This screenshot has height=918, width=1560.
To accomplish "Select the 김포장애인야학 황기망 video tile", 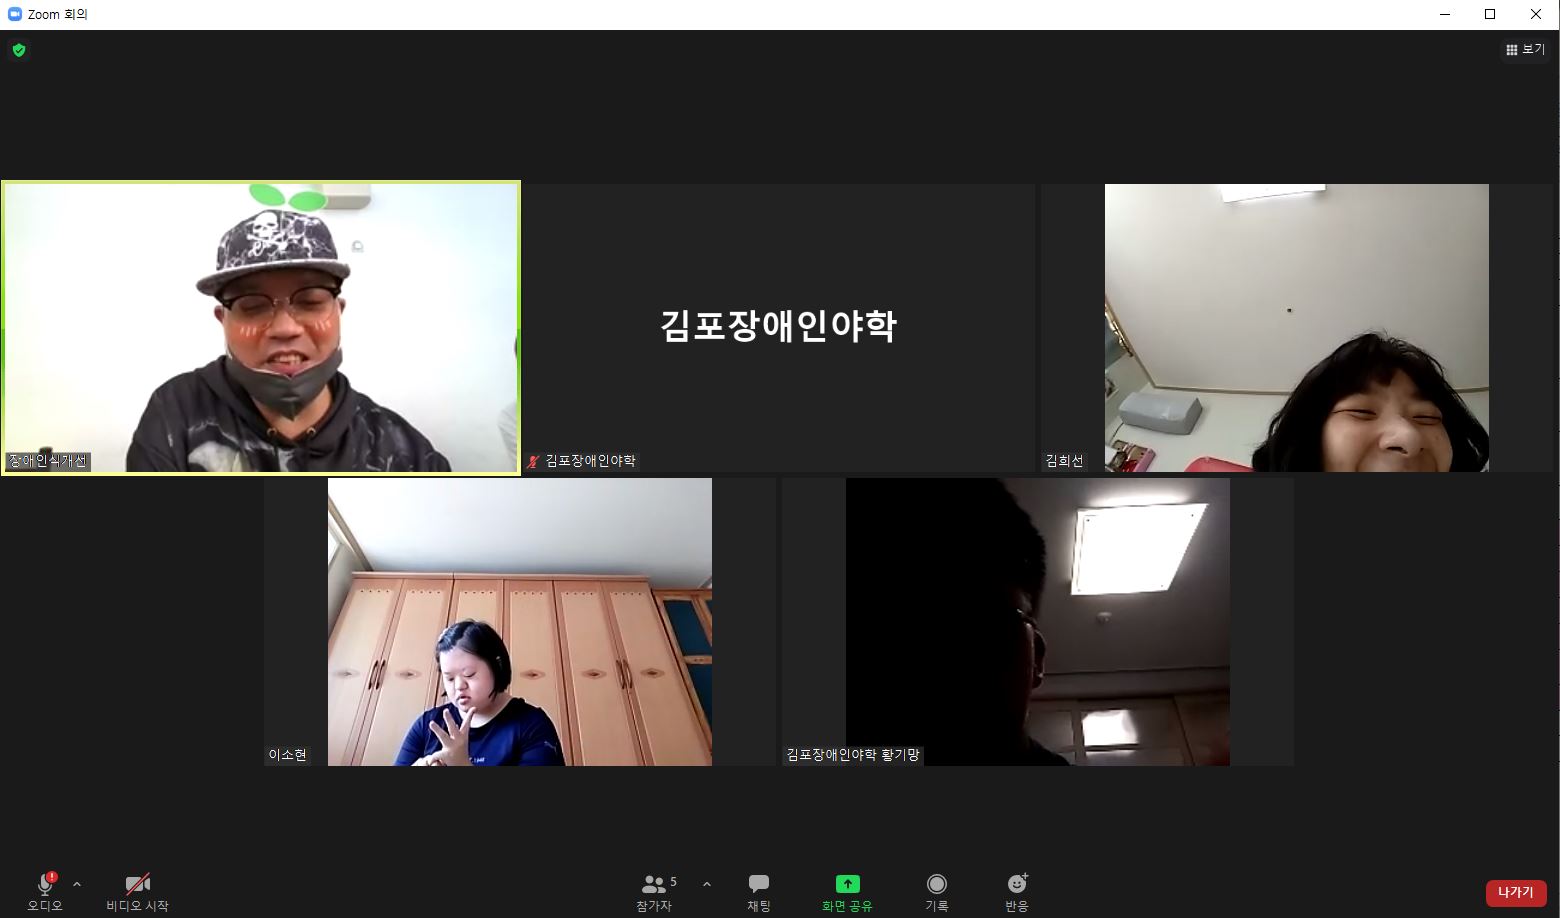I will coord(1038,622).
